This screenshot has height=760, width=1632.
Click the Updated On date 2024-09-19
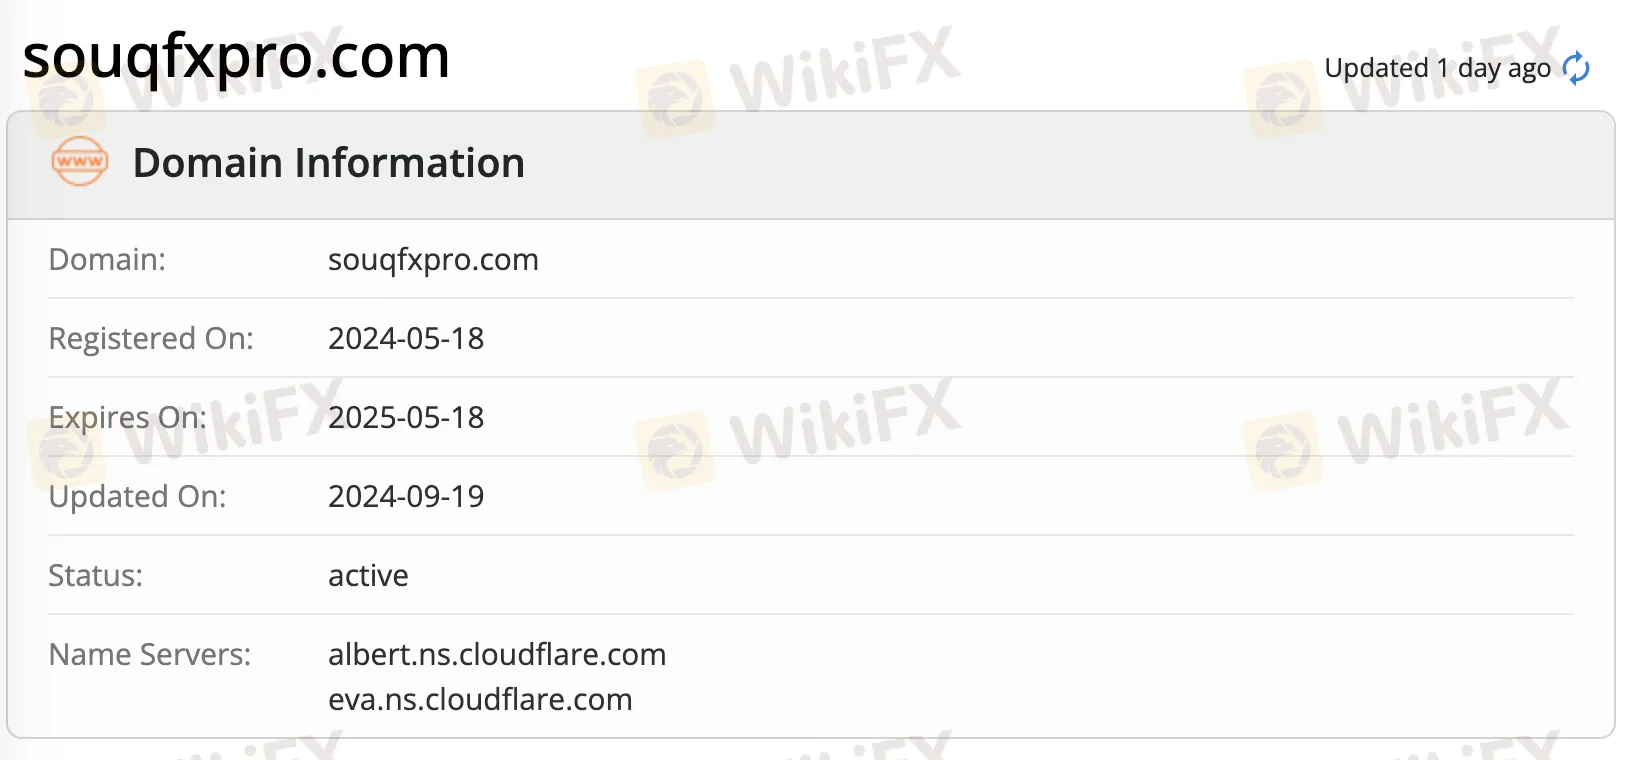coord(406,496)
